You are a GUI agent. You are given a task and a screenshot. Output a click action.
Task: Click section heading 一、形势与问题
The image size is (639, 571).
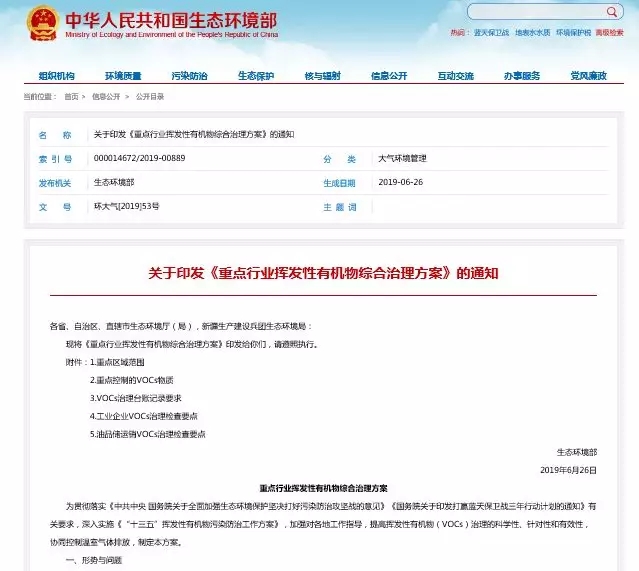coord(94,560)
